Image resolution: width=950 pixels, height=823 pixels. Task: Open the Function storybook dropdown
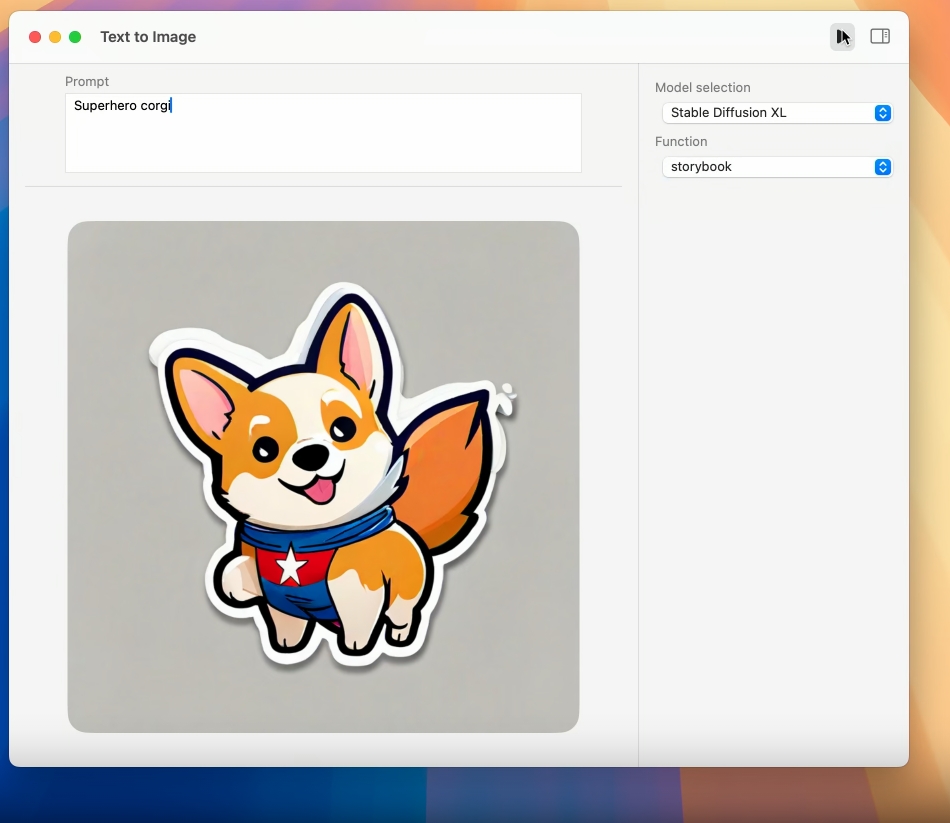tap(777, 167)
